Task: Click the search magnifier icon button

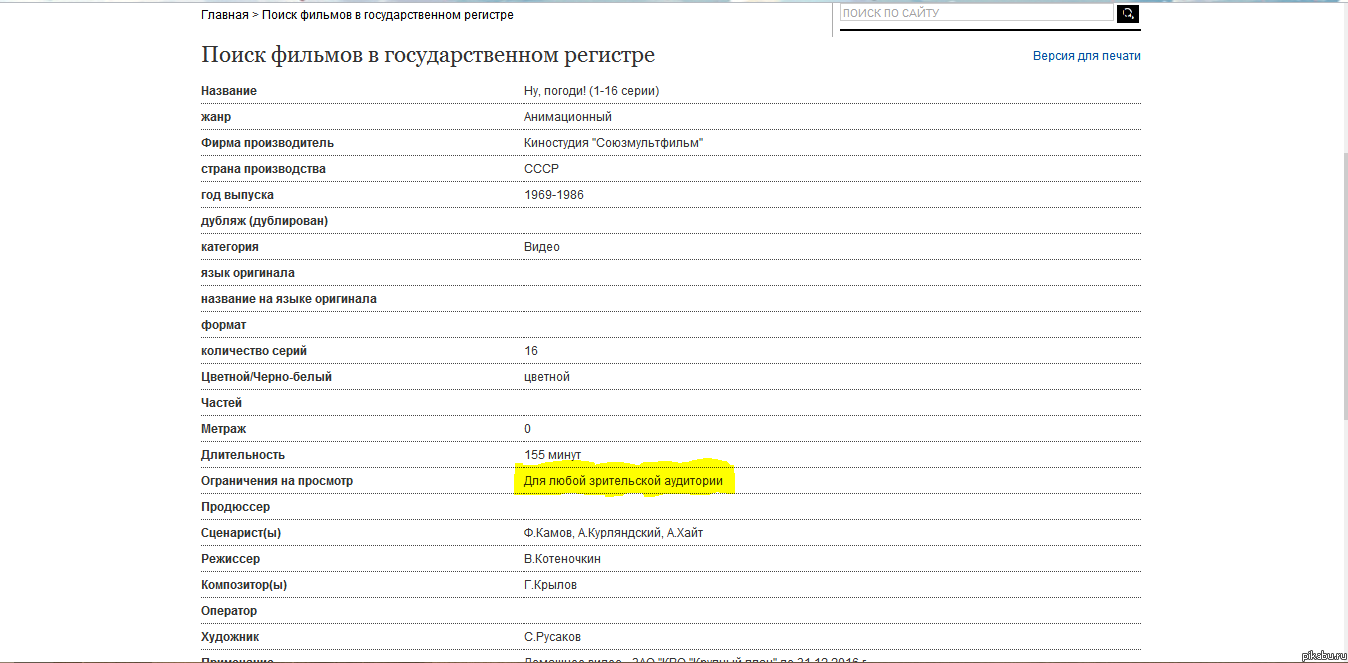Action: point(1128,13)
